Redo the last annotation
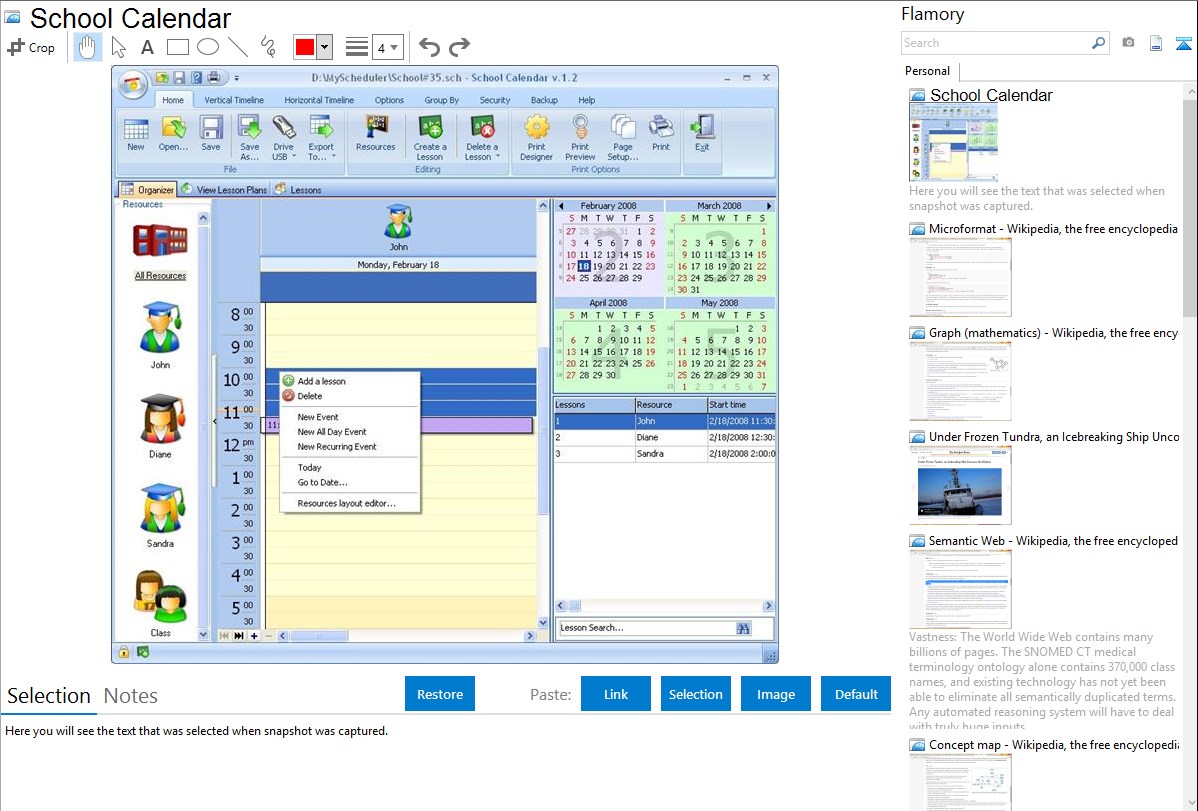Image resolution: width=1198 pixels, height=811 pixels. tap(459, 47)
